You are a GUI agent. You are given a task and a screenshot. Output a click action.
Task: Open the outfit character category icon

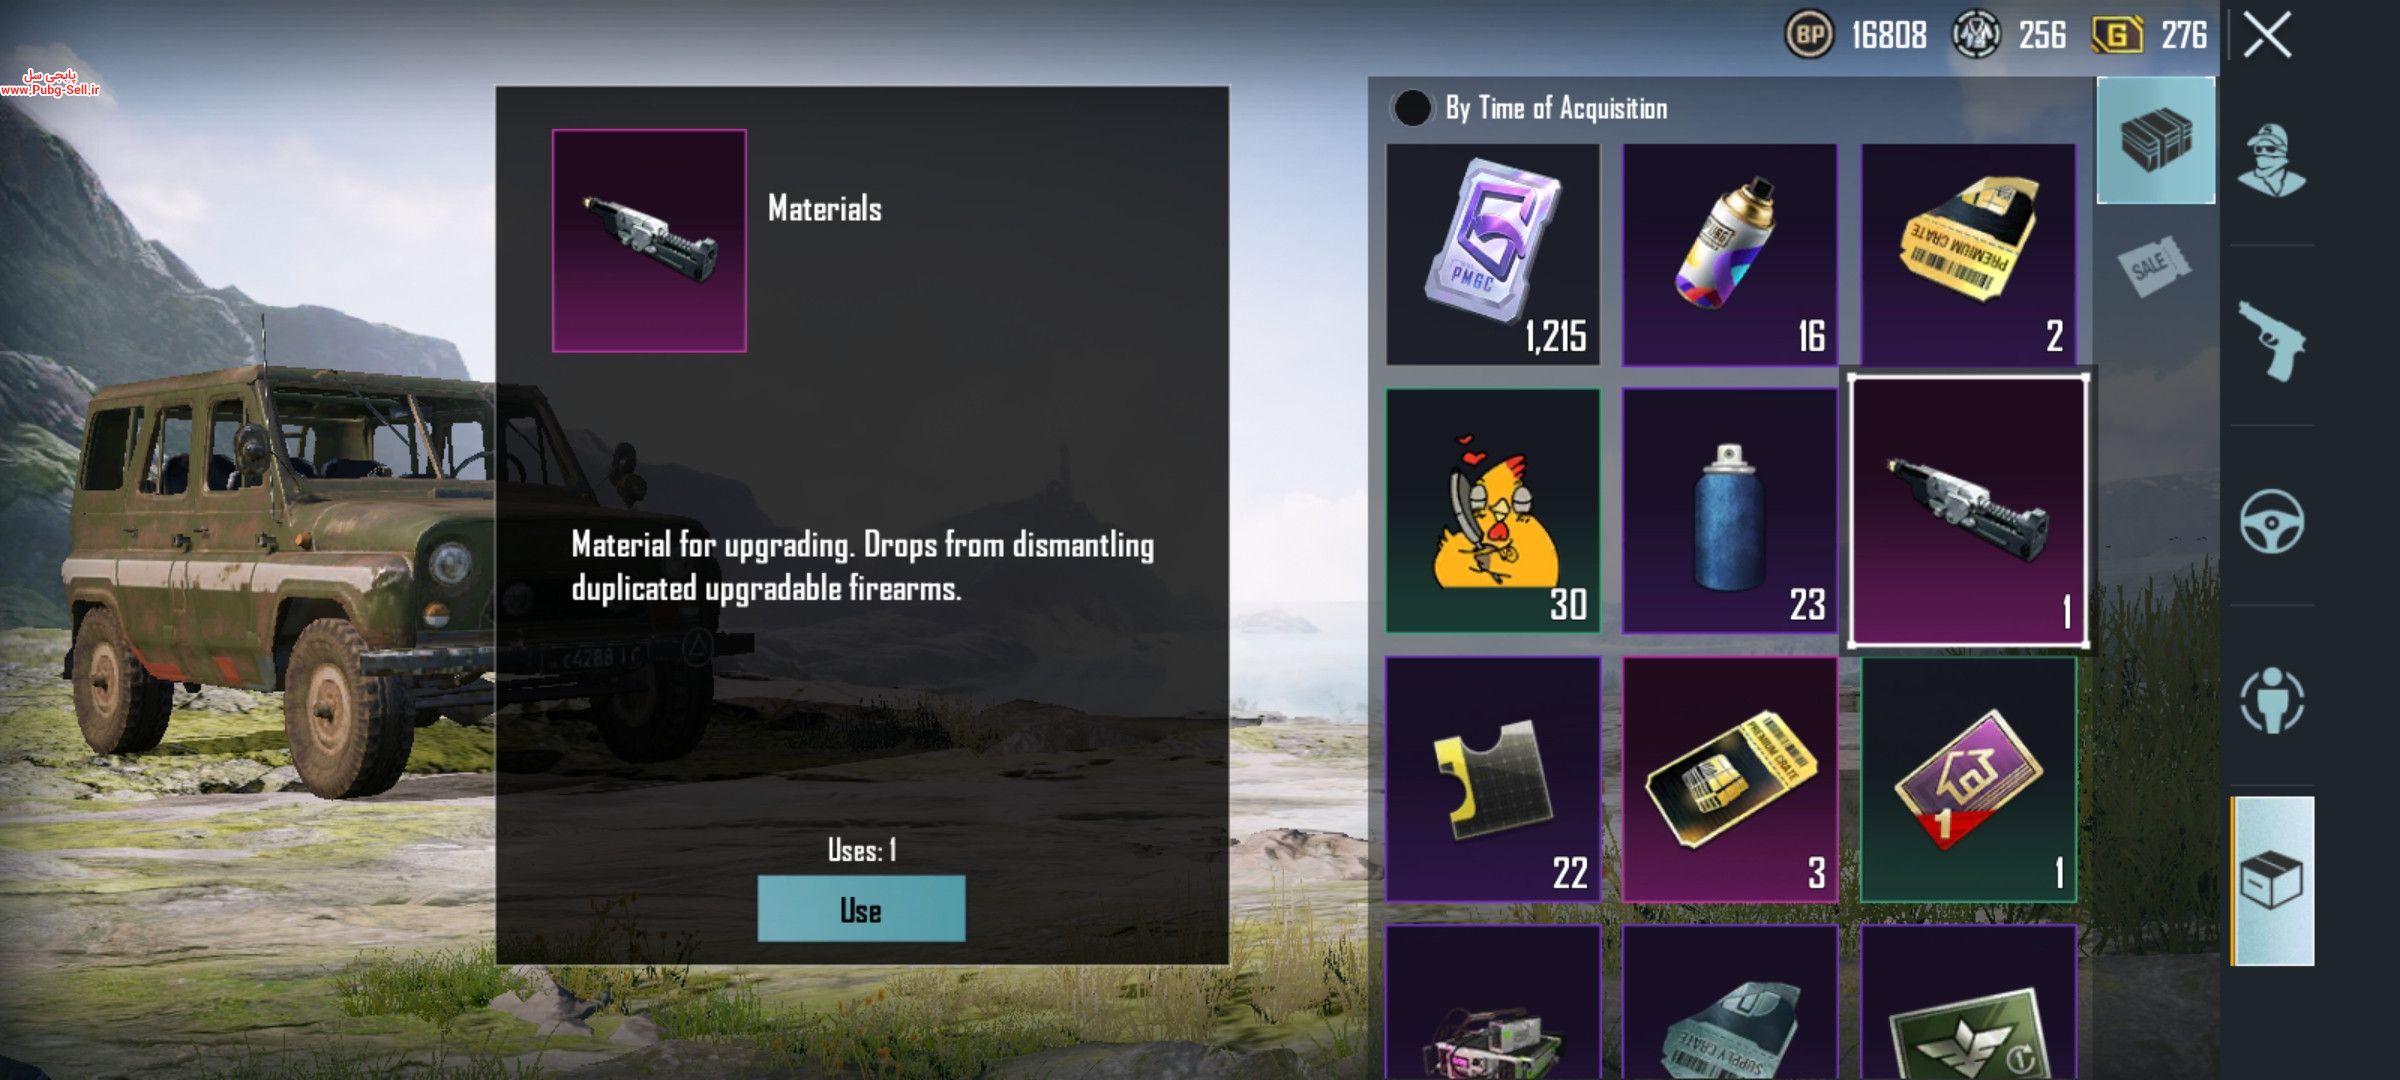tap(2271, 160)
